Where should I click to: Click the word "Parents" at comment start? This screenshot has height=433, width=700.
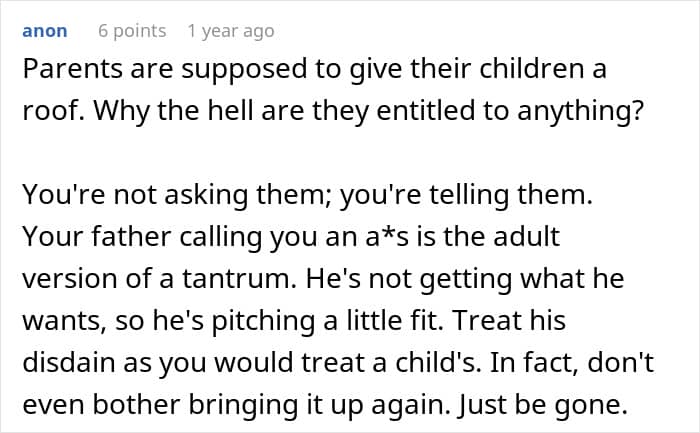coord(69,73)
